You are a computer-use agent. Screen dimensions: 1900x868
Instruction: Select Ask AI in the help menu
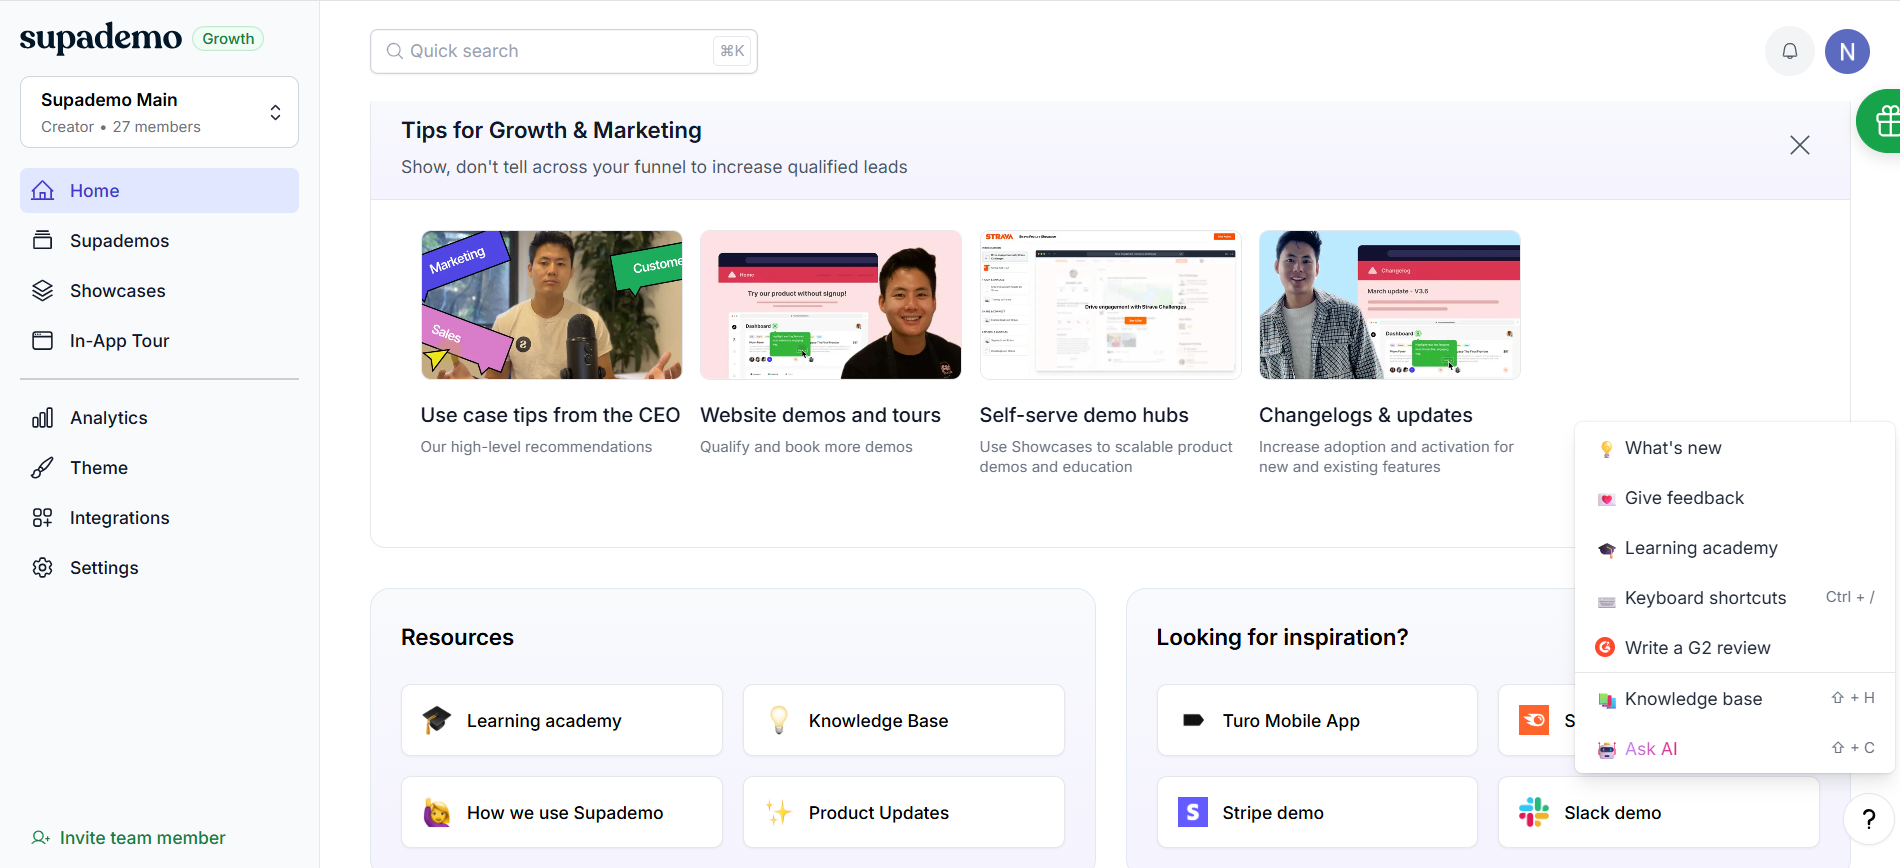point(1650,749)
